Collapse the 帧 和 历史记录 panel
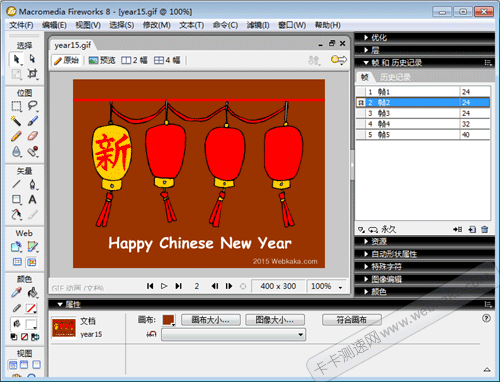This screenshot has width=500, height=382. 366,63
